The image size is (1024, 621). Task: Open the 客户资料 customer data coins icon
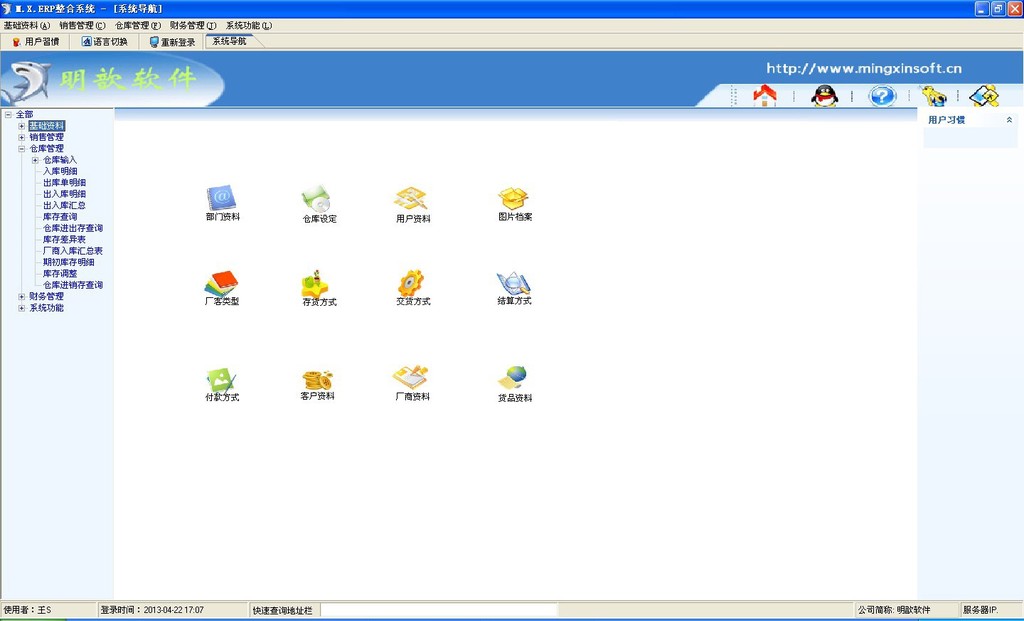317,379
